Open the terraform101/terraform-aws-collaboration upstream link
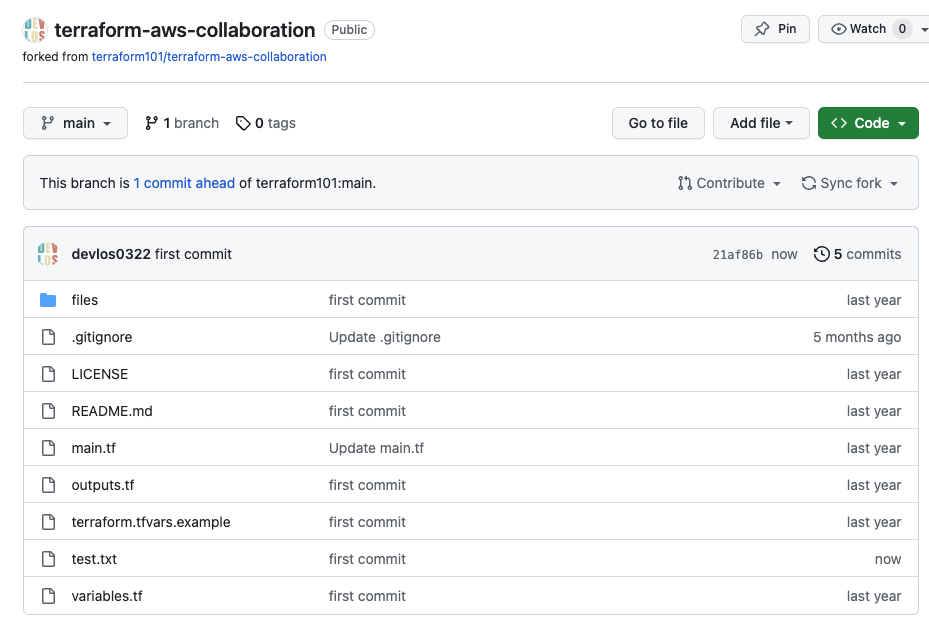929x625 pixels. pyautogui.click(x=209, y=57)
